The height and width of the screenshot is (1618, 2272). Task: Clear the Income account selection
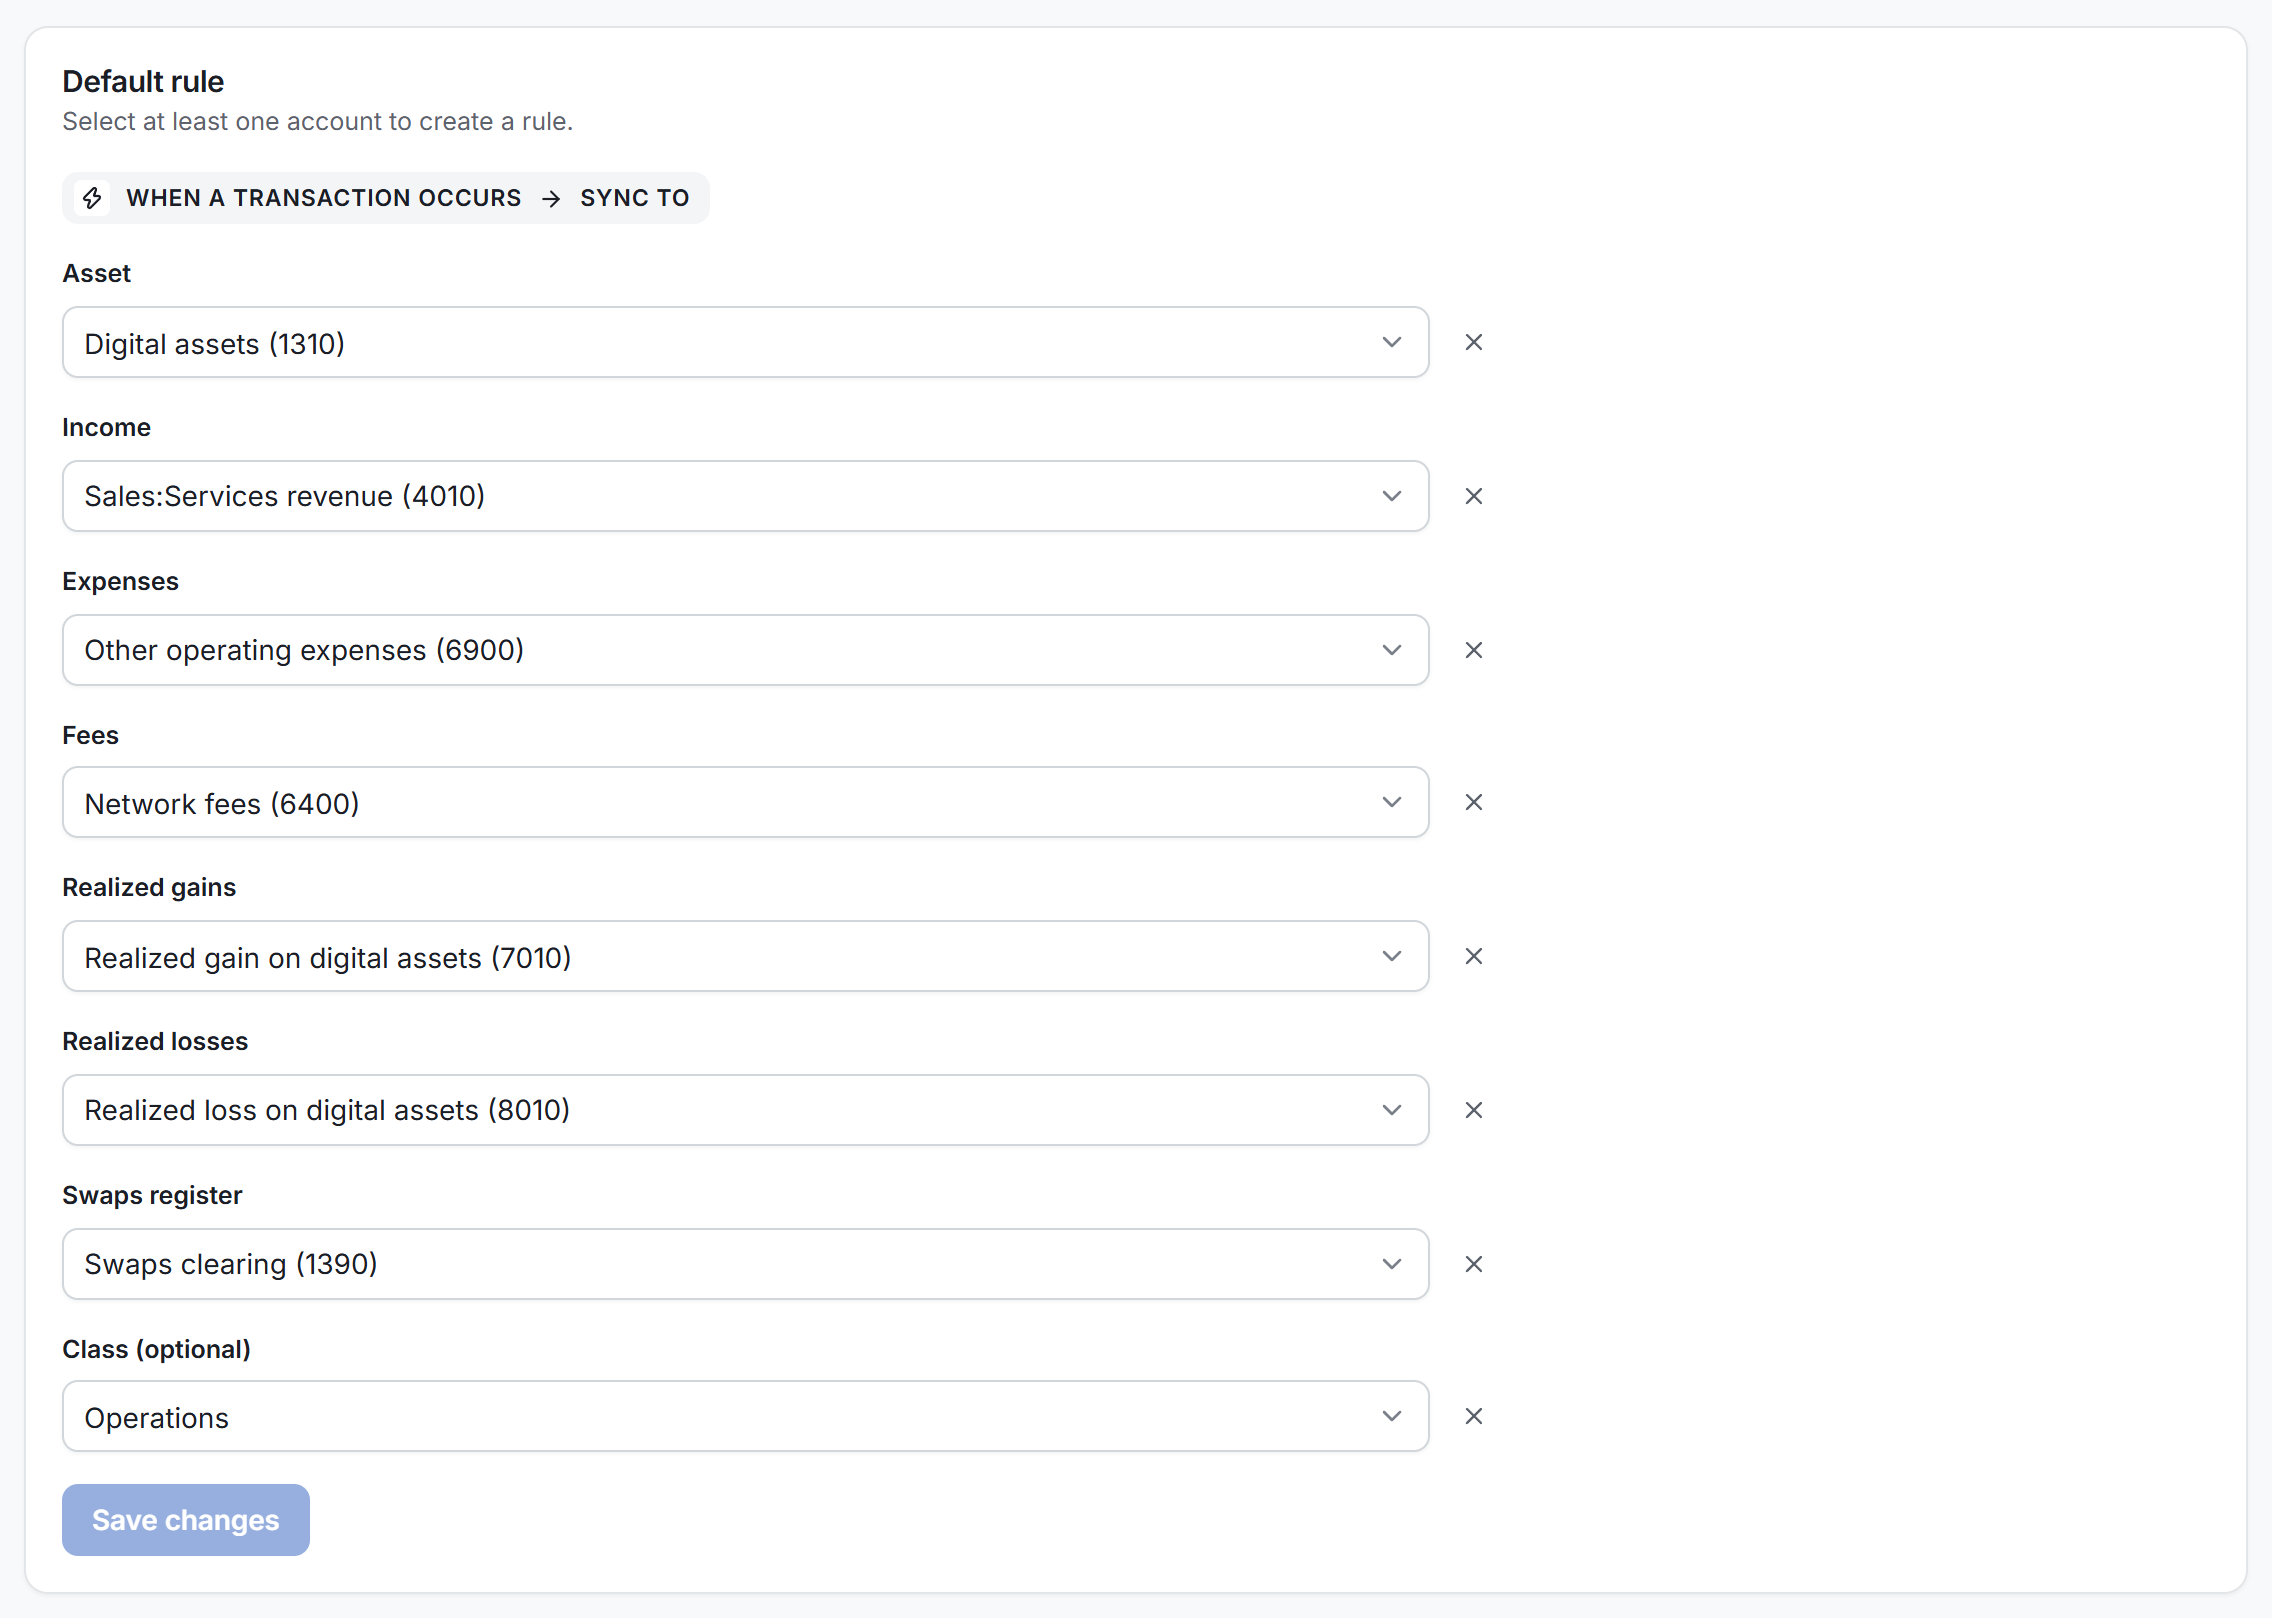(x=1473, y=496)
